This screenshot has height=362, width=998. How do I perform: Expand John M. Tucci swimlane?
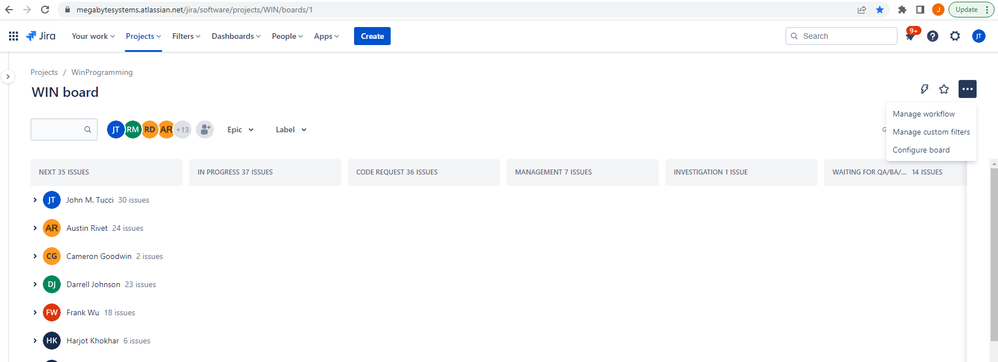pos(35,200)
